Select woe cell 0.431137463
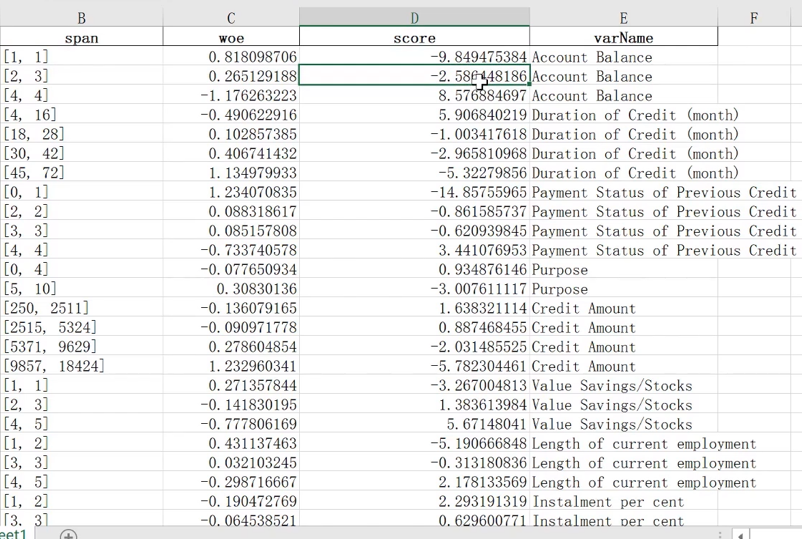Viewport: 802px width, 539px height. pos(231,443)
